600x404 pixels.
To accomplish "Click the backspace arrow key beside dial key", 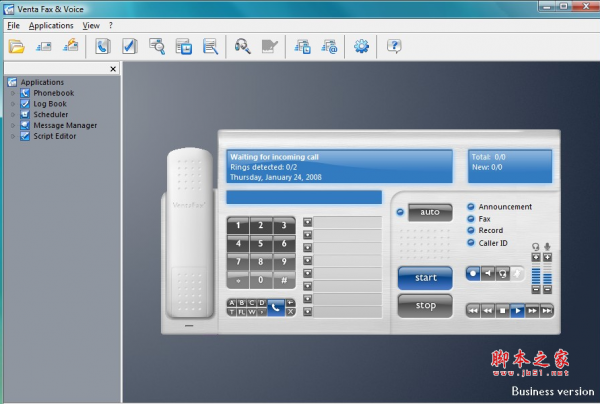I will 290,303.
